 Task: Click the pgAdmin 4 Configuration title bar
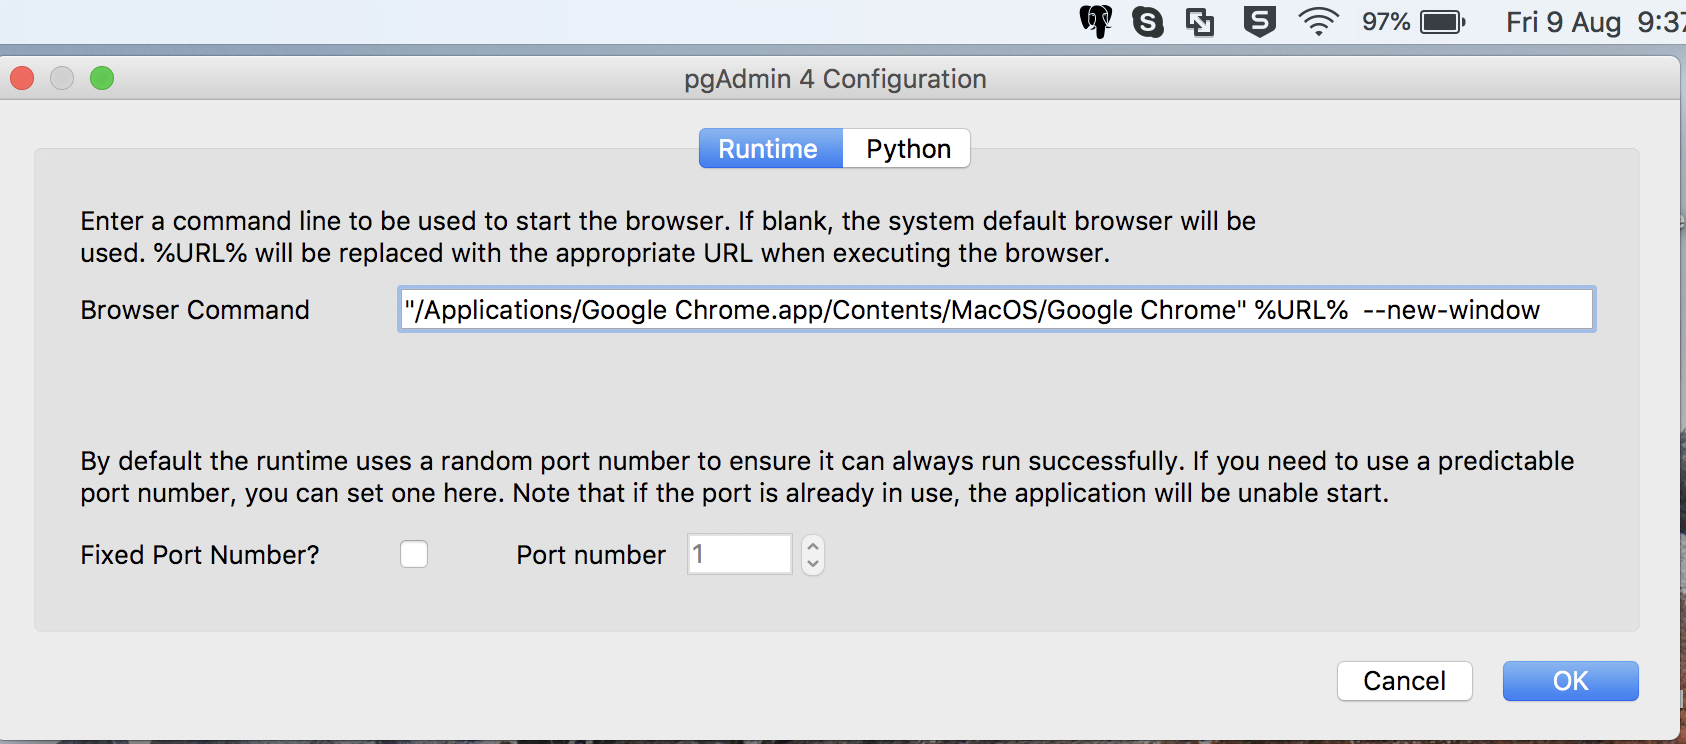click(x=834, y=79)
